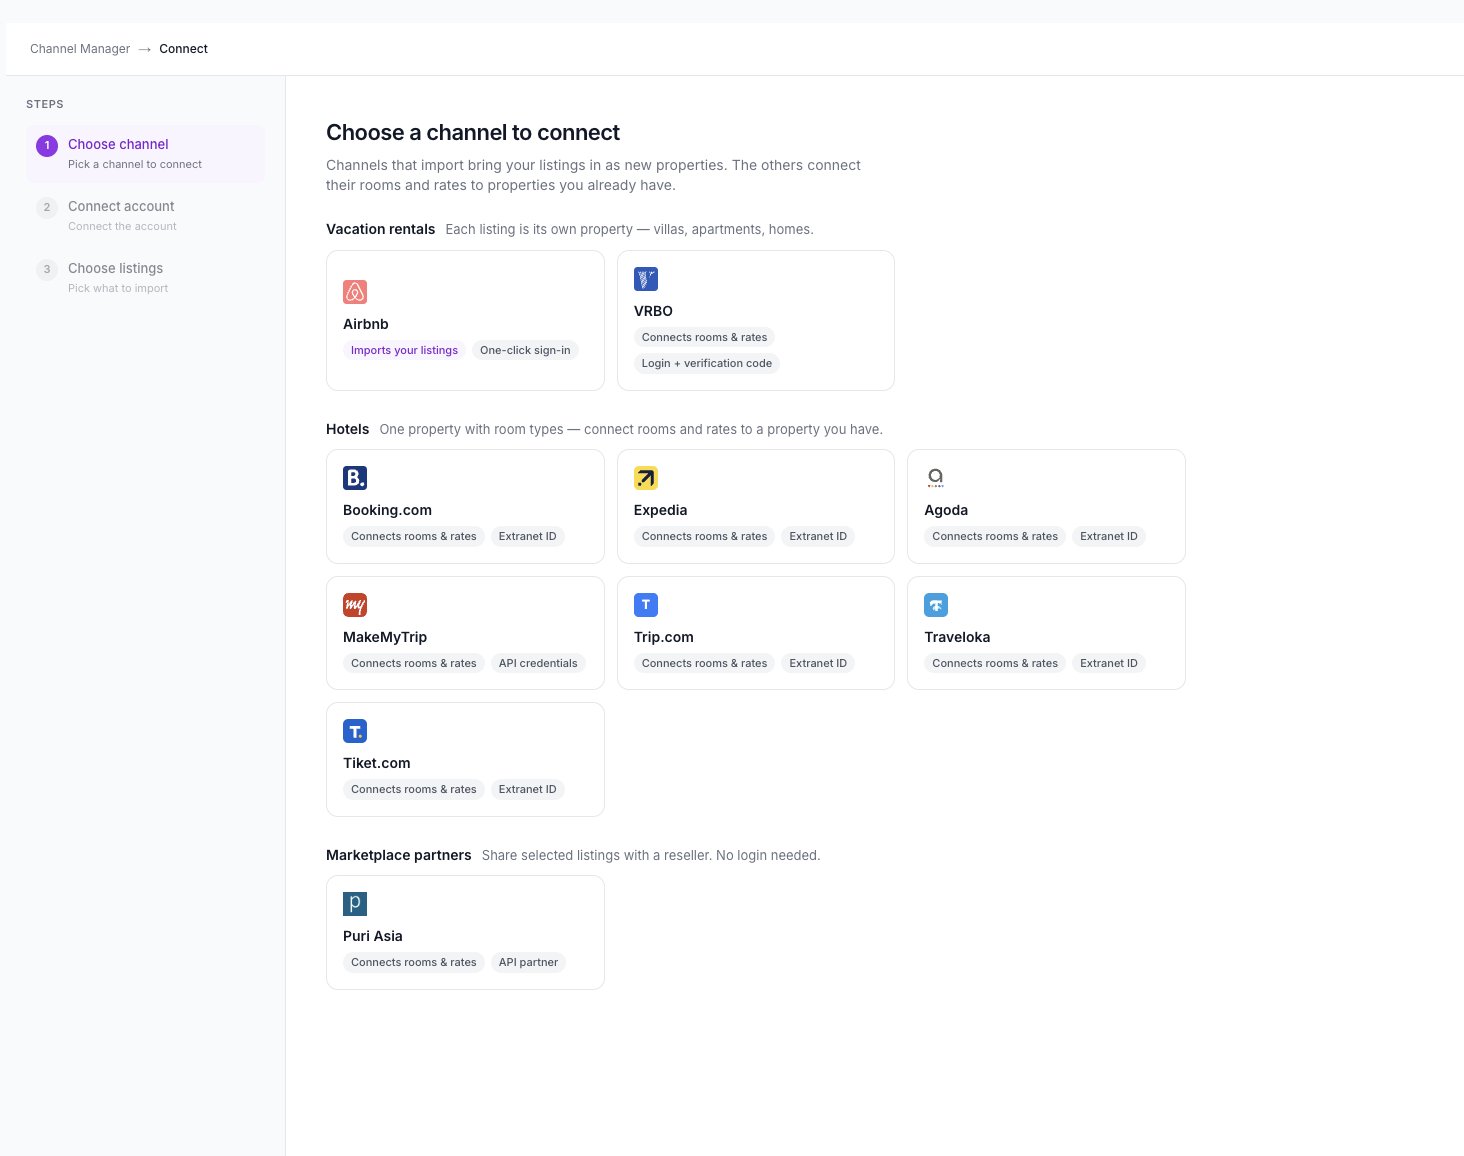The width and height of the screenshot is (1464, 1156).
Task: Click the MakeMyTrip logo icon
Action: click(x=355, y=605)
